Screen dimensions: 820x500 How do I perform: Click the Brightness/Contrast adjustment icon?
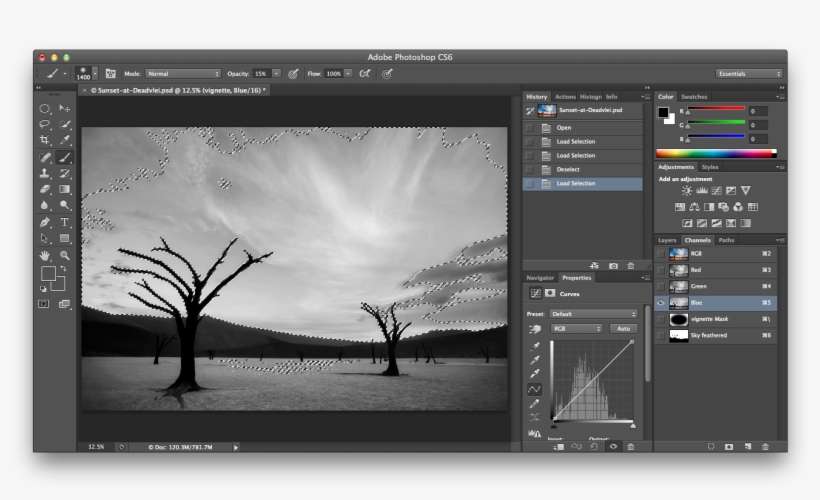click(x=686, y=191)
